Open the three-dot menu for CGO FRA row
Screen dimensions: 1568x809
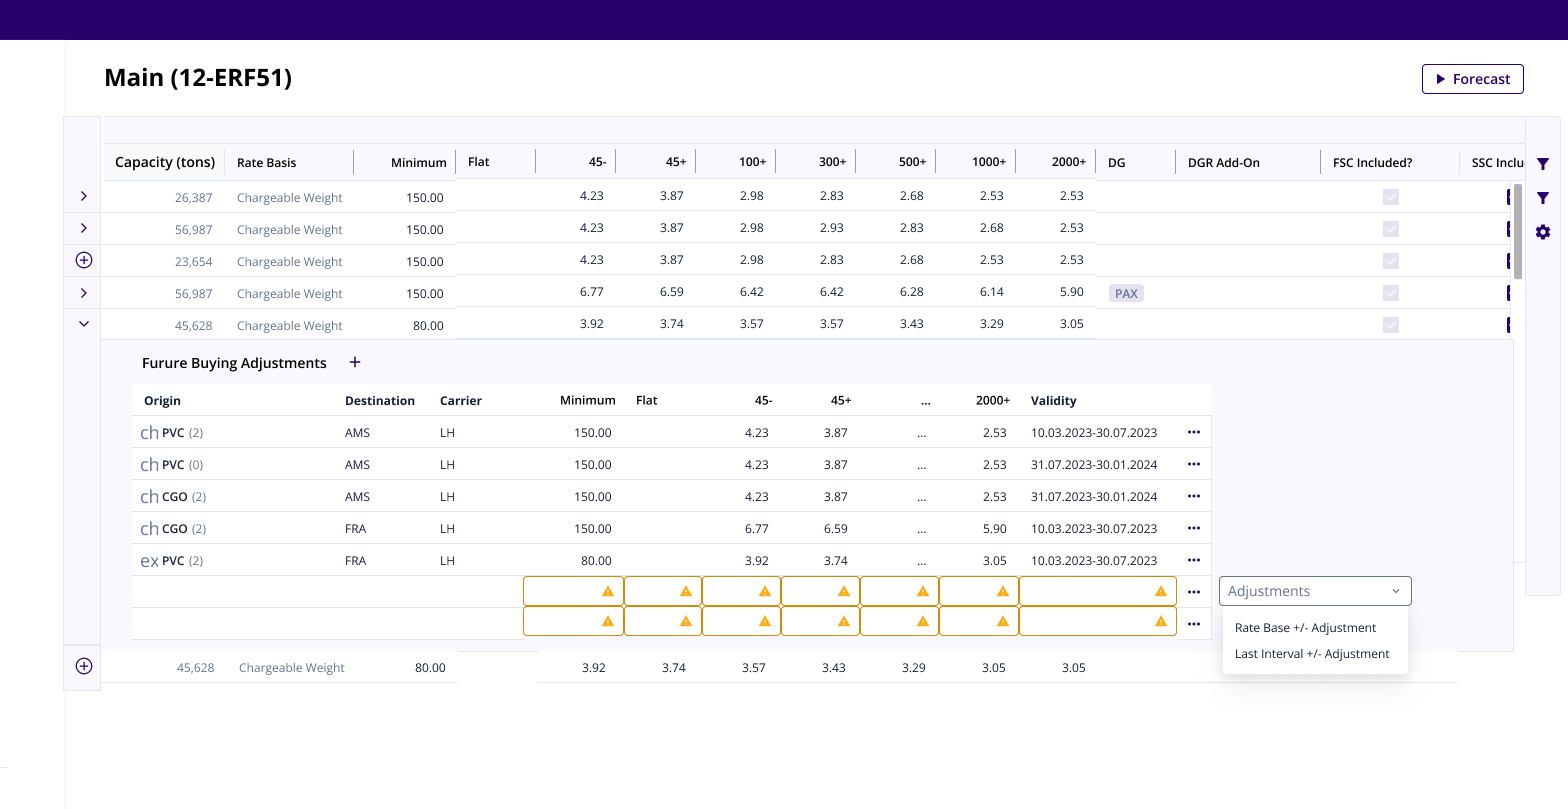(x=1193, y=528)
